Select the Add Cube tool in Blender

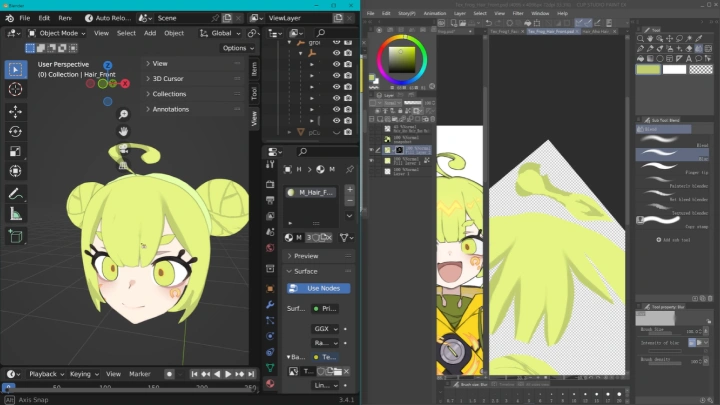[x=15, y=236]
